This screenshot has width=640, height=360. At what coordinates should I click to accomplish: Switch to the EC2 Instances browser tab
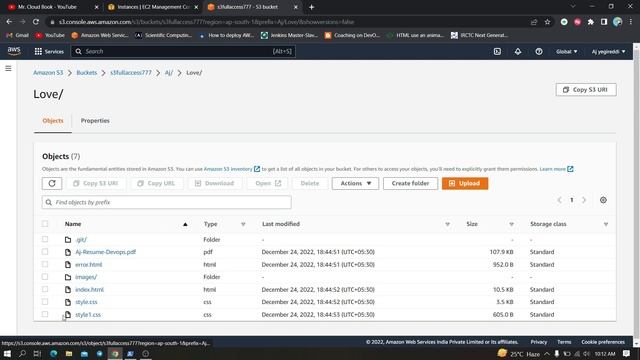point(153,7)
